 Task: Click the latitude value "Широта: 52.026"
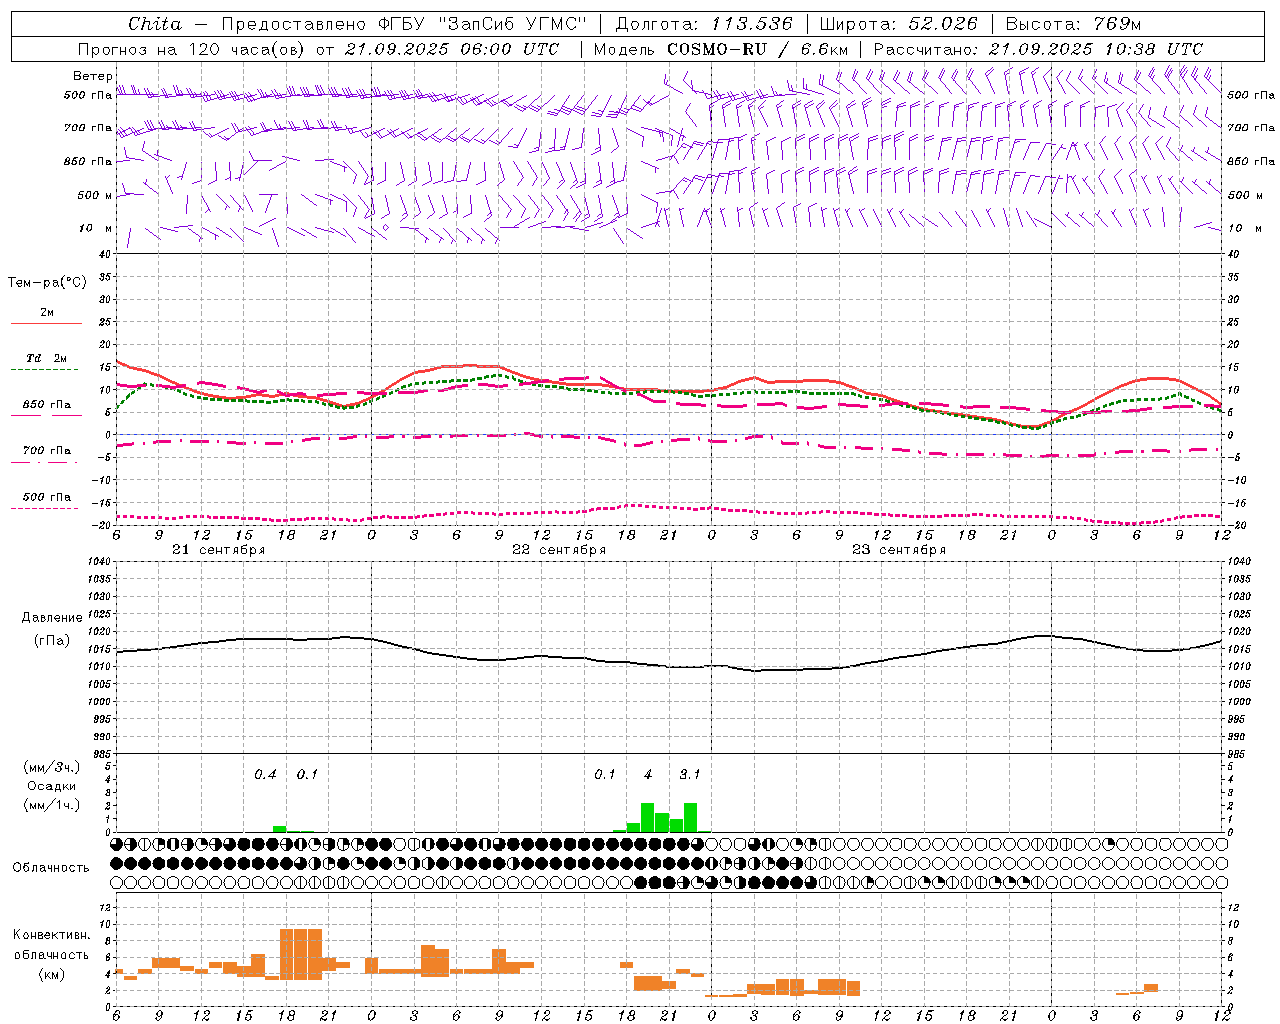[x=898, y=24]
